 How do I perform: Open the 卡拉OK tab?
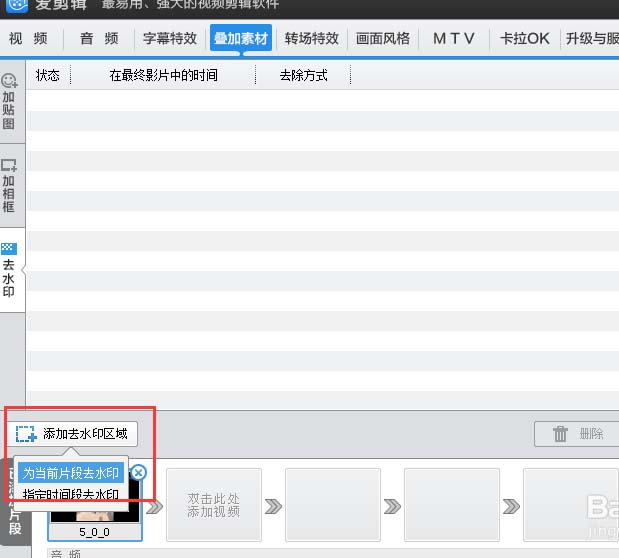tap(525, 39)
